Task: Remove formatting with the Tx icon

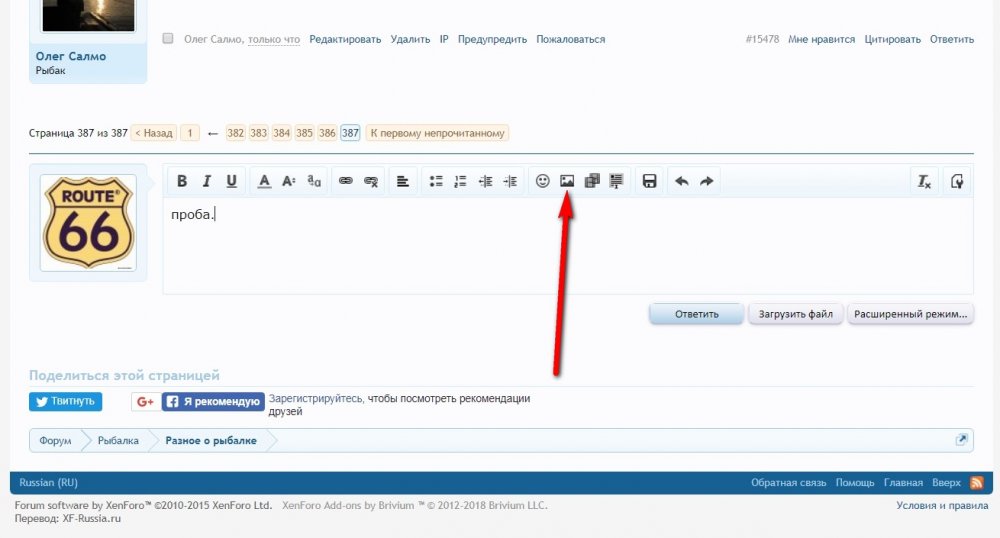Action: pos(925,181)
